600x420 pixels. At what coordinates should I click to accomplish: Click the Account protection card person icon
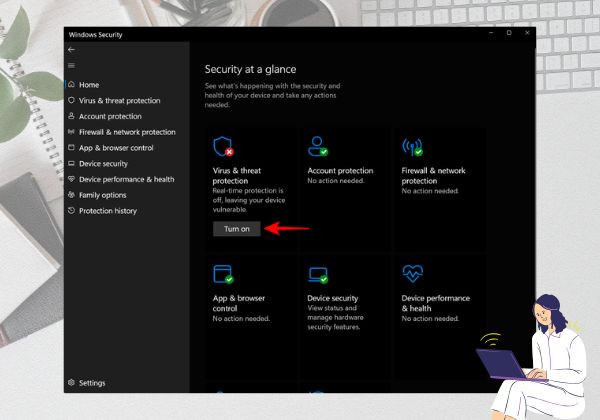click(318, 147)
